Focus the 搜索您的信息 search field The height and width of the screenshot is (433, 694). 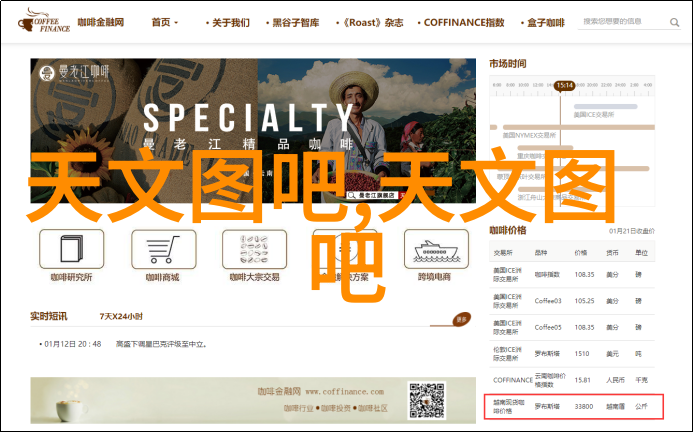click(622, 21)
